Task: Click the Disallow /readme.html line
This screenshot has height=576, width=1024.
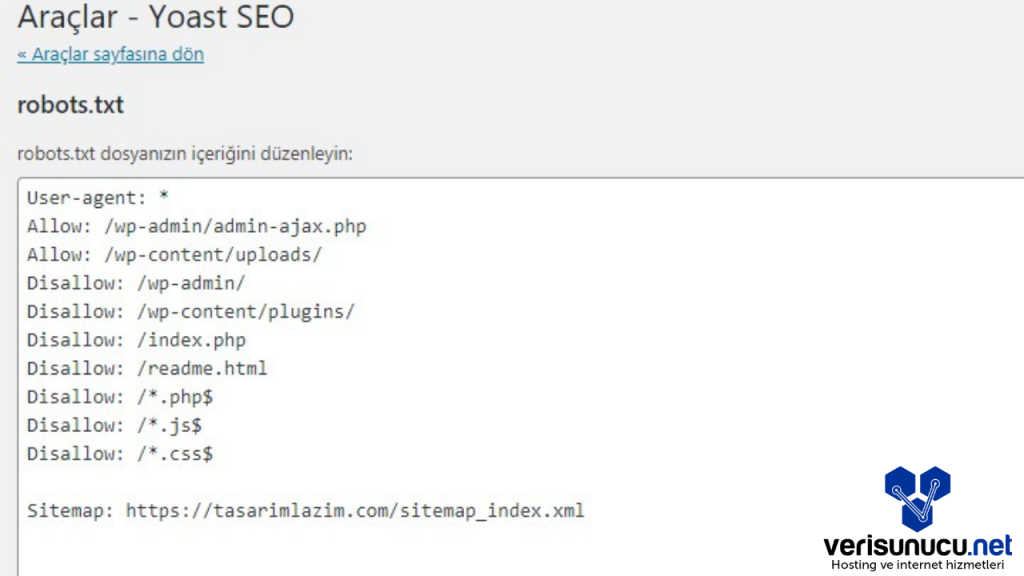Action: [x=147, y=368]
